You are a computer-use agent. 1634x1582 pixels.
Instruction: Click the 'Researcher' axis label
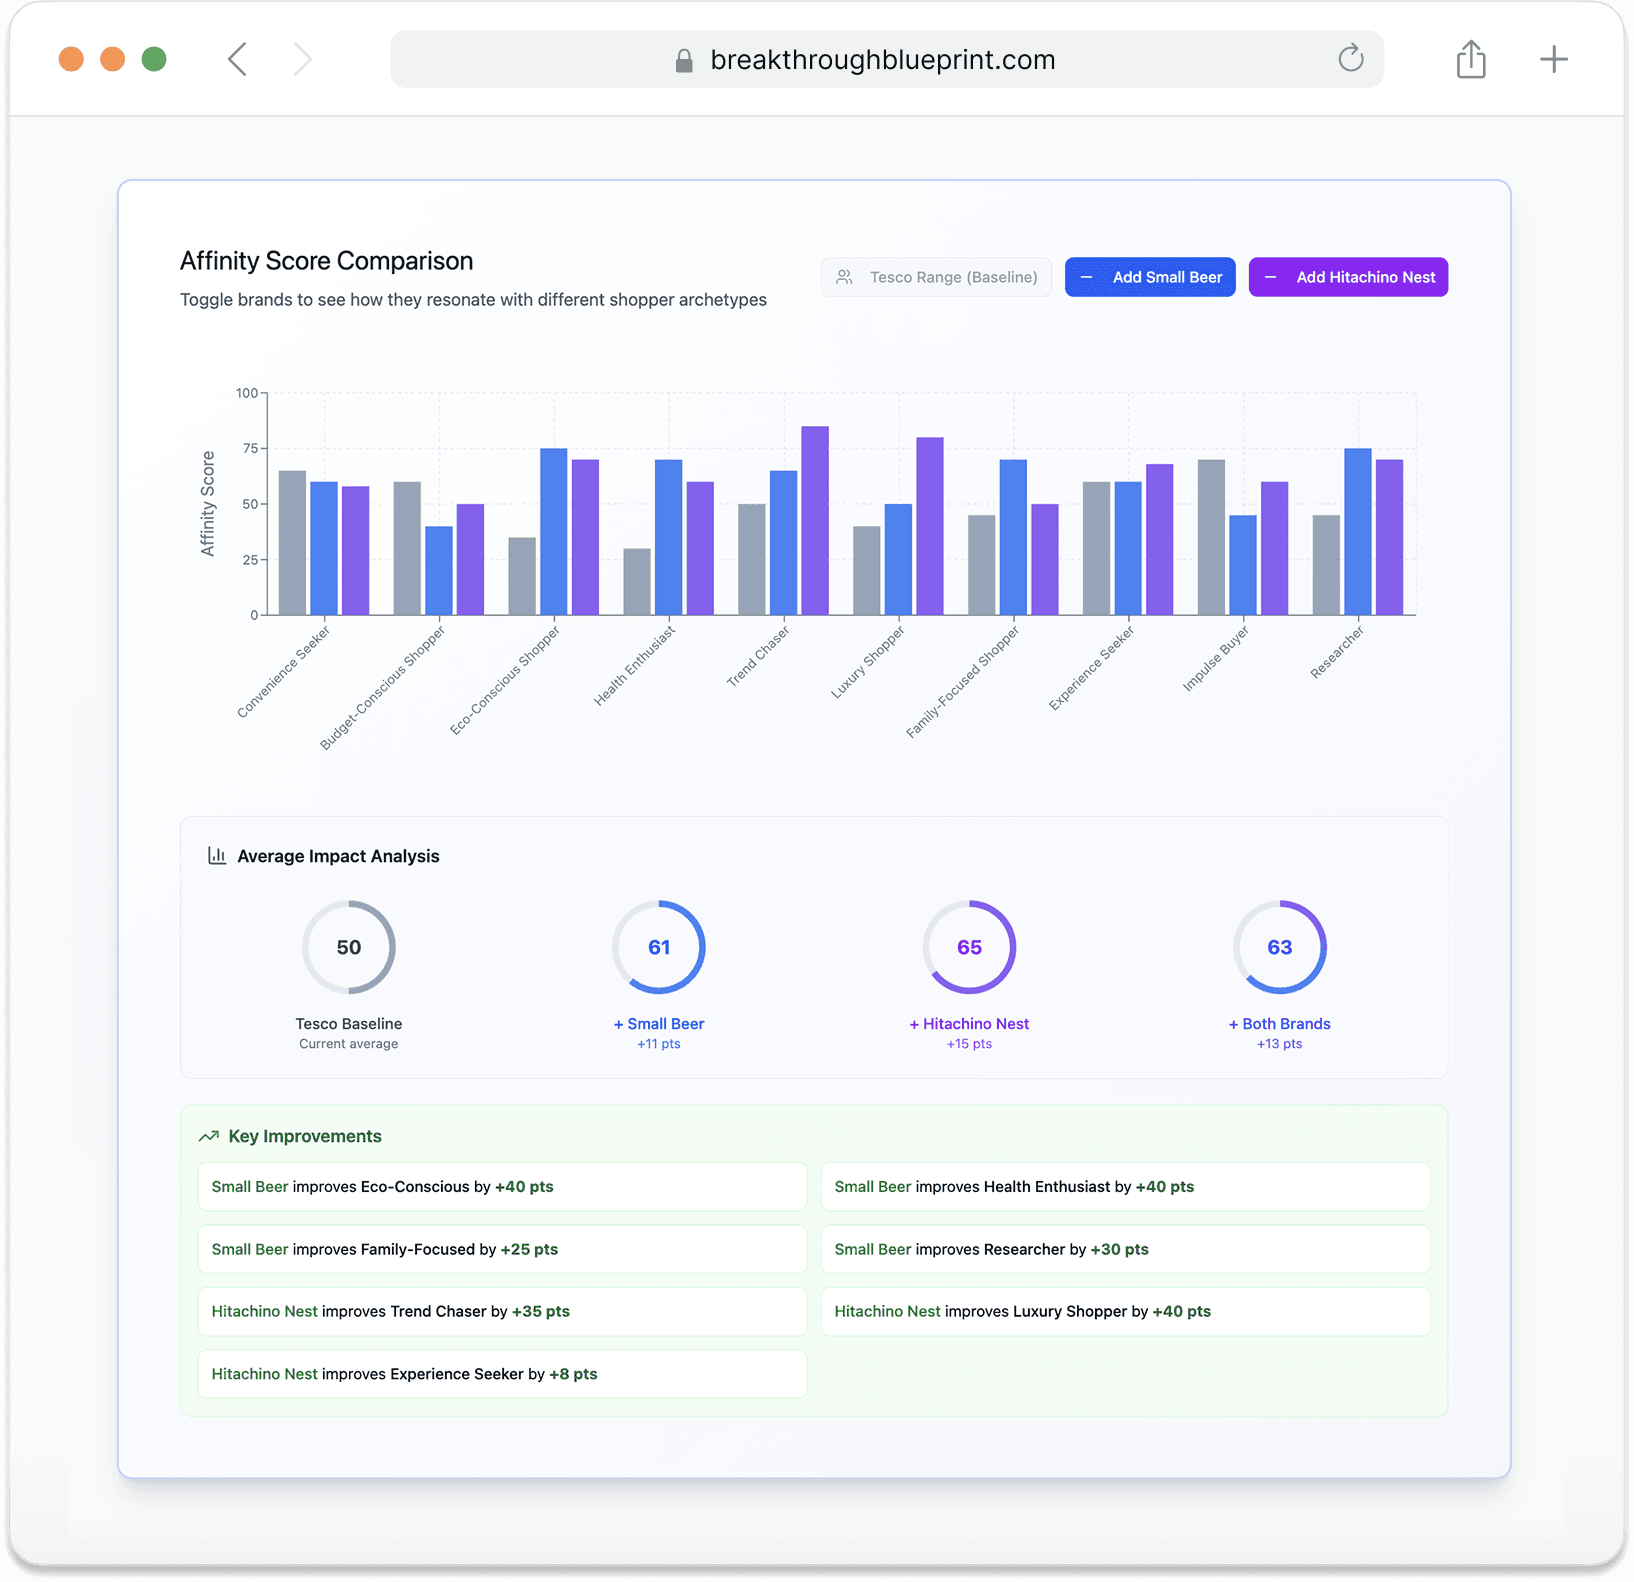1338,653
